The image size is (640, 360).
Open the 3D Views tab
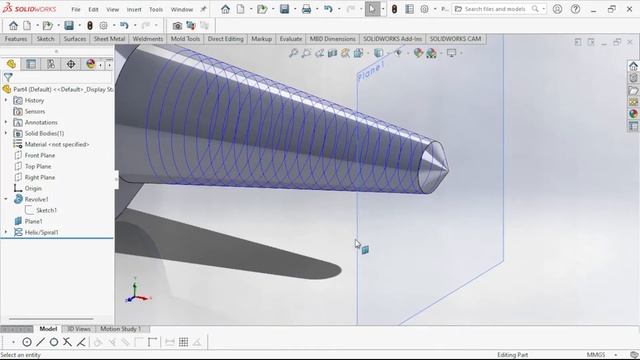78,329
